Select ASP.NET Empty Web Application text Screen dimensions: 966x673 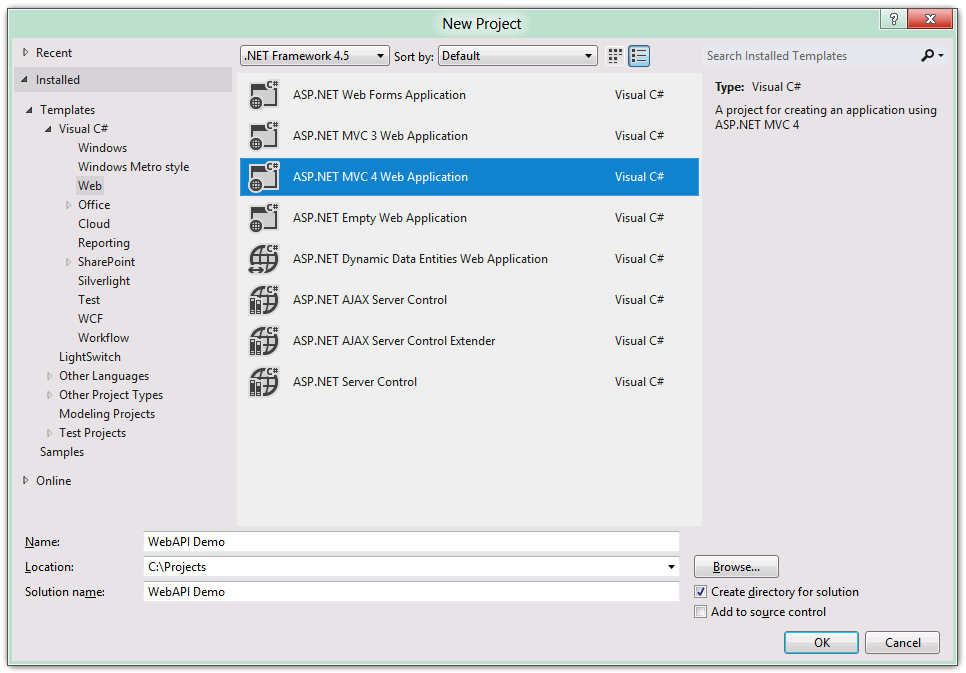380,218
